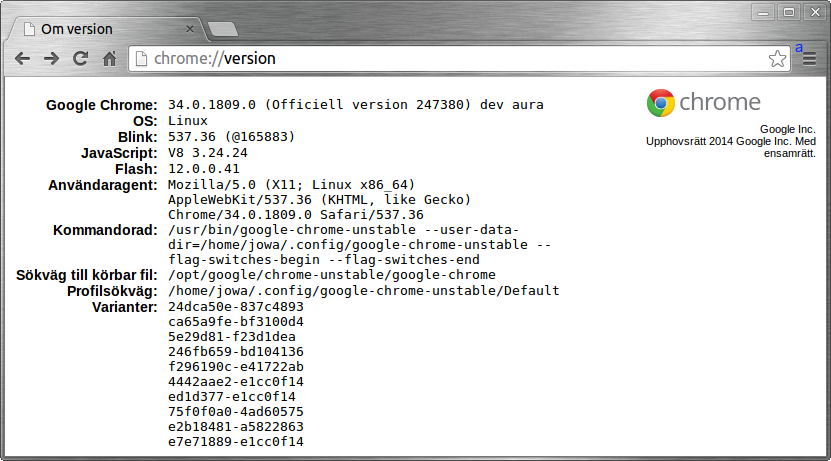The width and height of the screenshot is (831, 461).
Task: Click variant 246fb659-bd104136
Action: (x=236, y=351)
